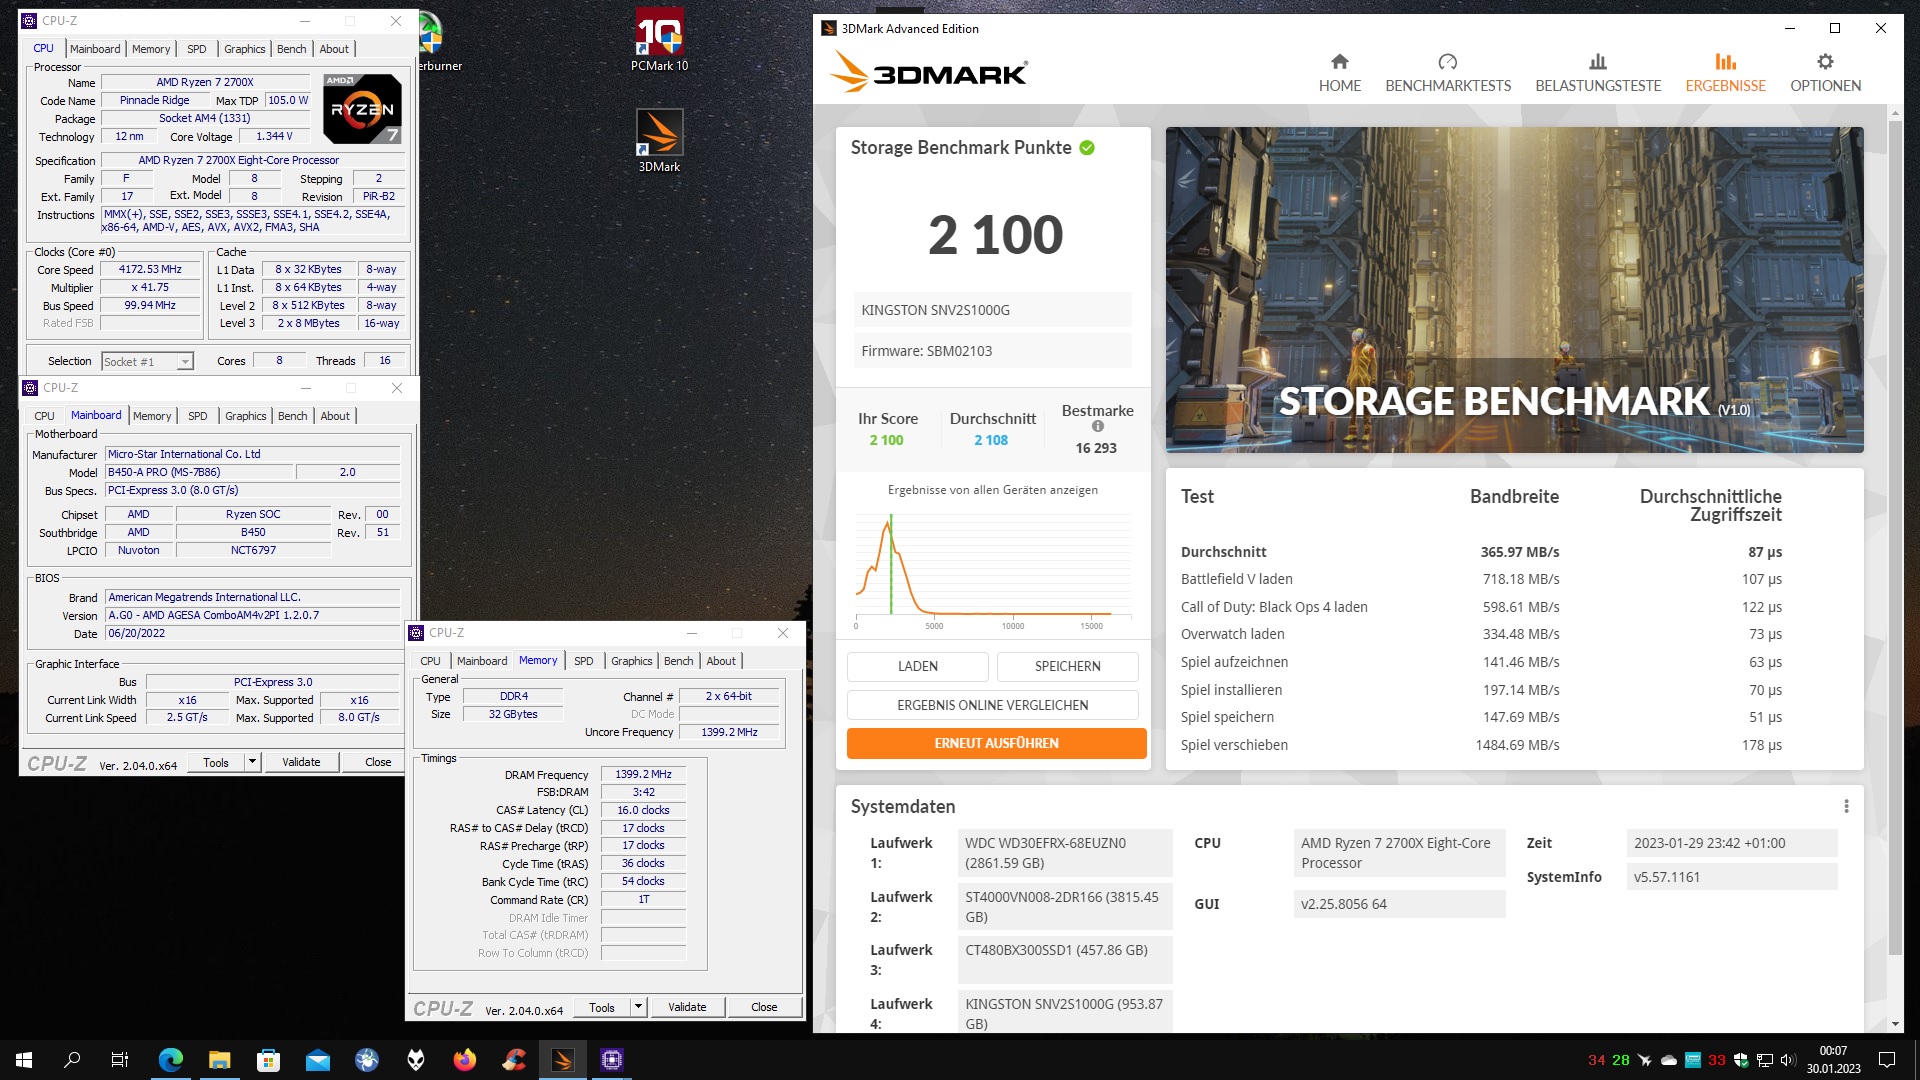The image size is (1920, 1080).
Task: Click the network tray icon
Action: (x=1765, y=1060)
